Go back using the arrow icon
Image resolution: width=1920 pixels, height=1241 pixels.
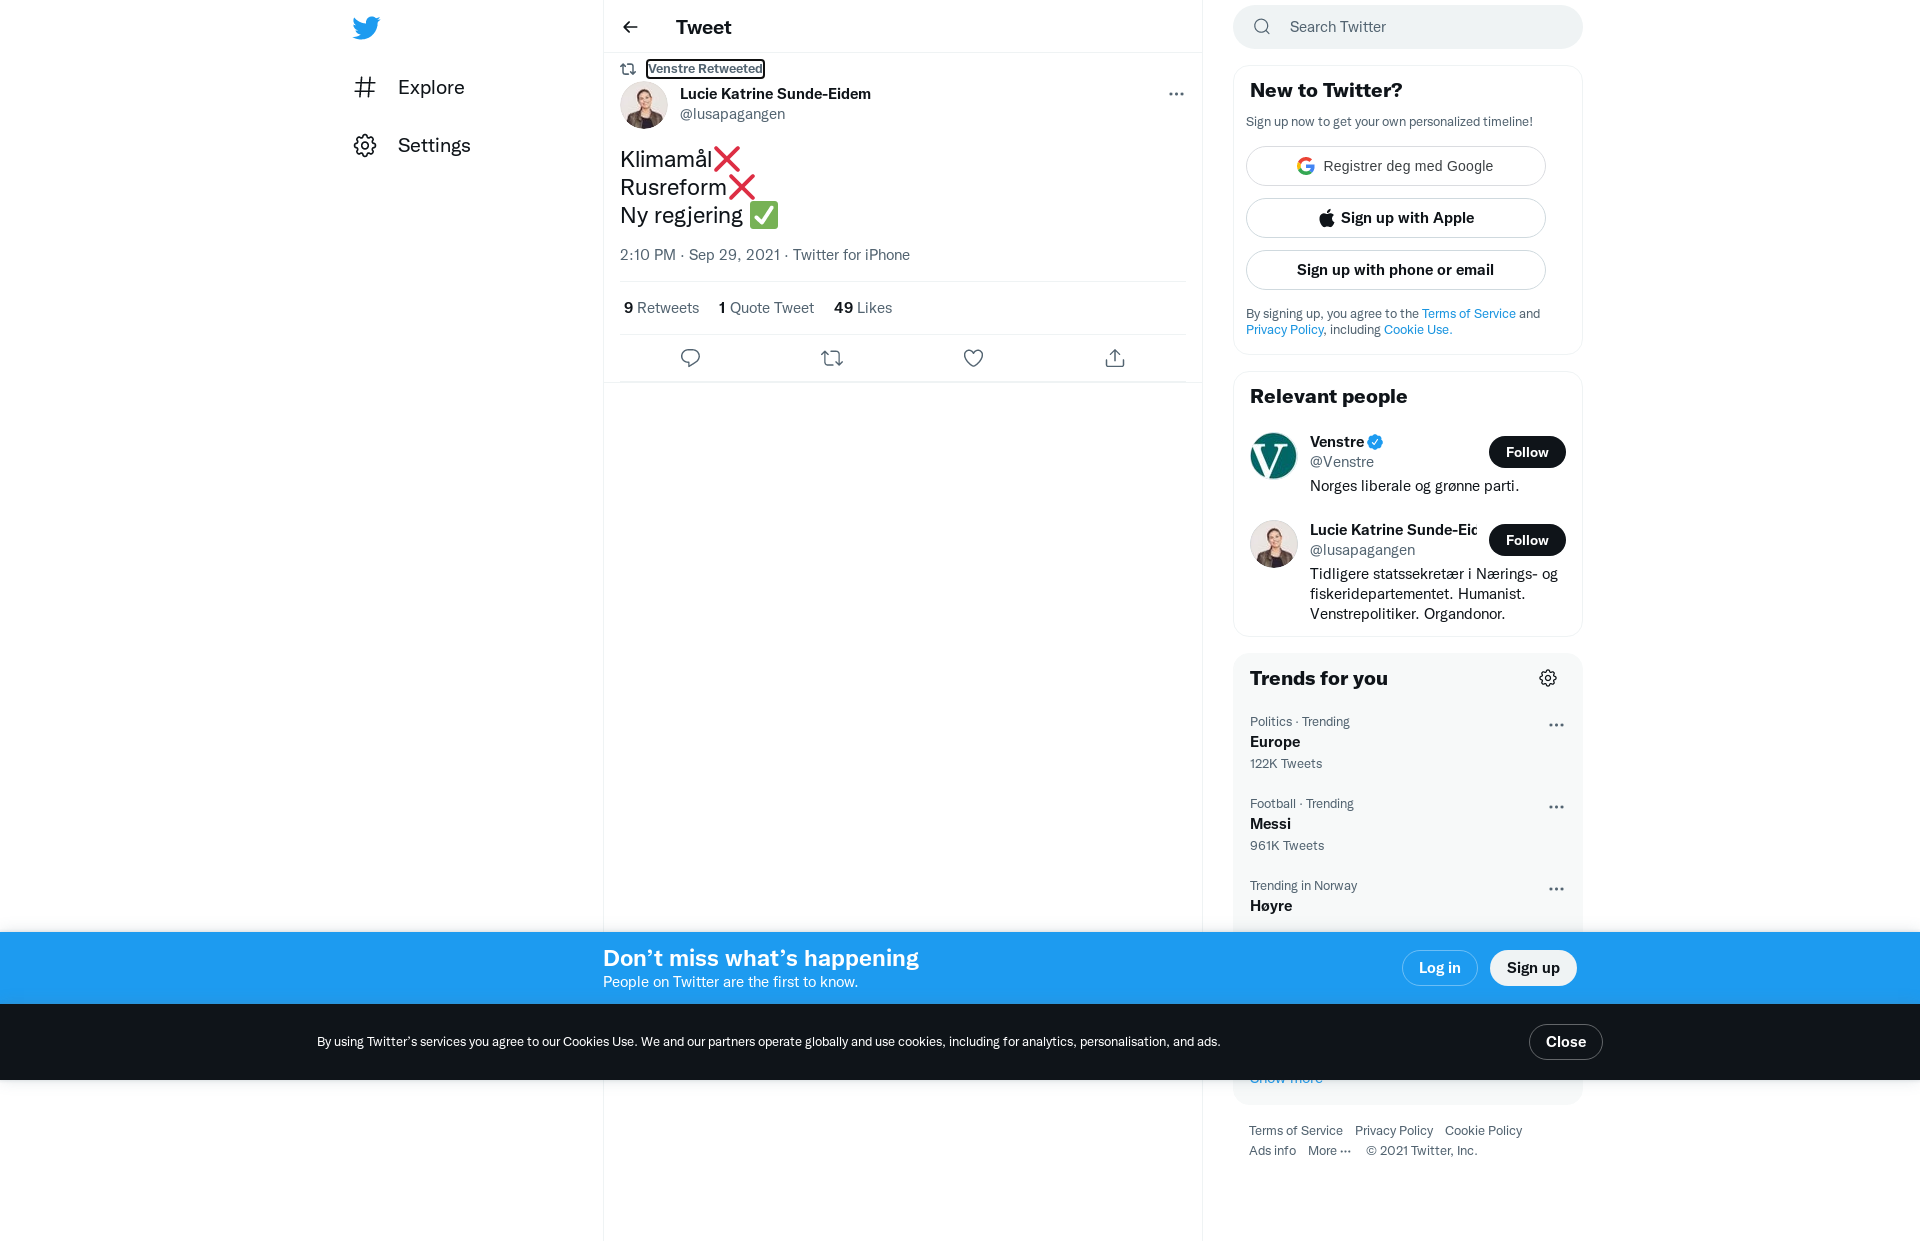[x=630, y=27]
